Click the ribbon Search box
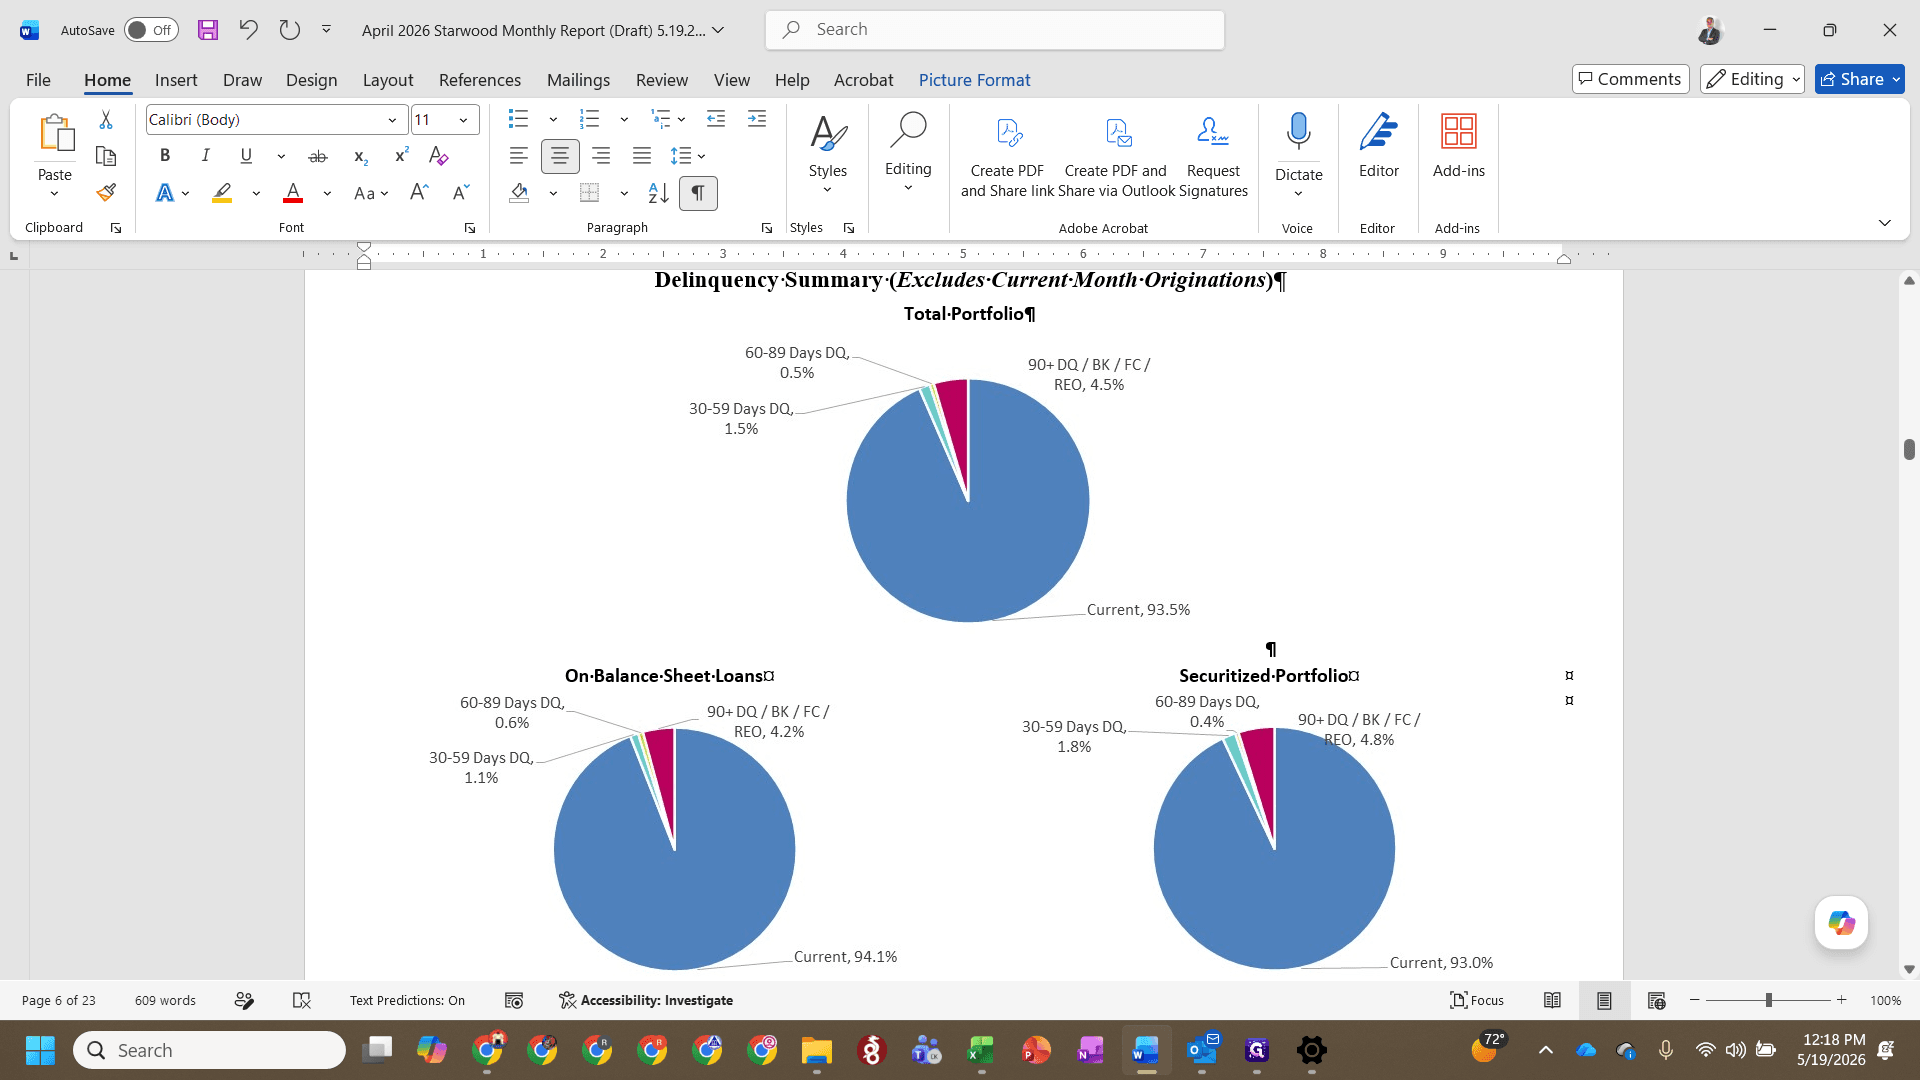The image size is (1920, 1080). tap(995, 30)
